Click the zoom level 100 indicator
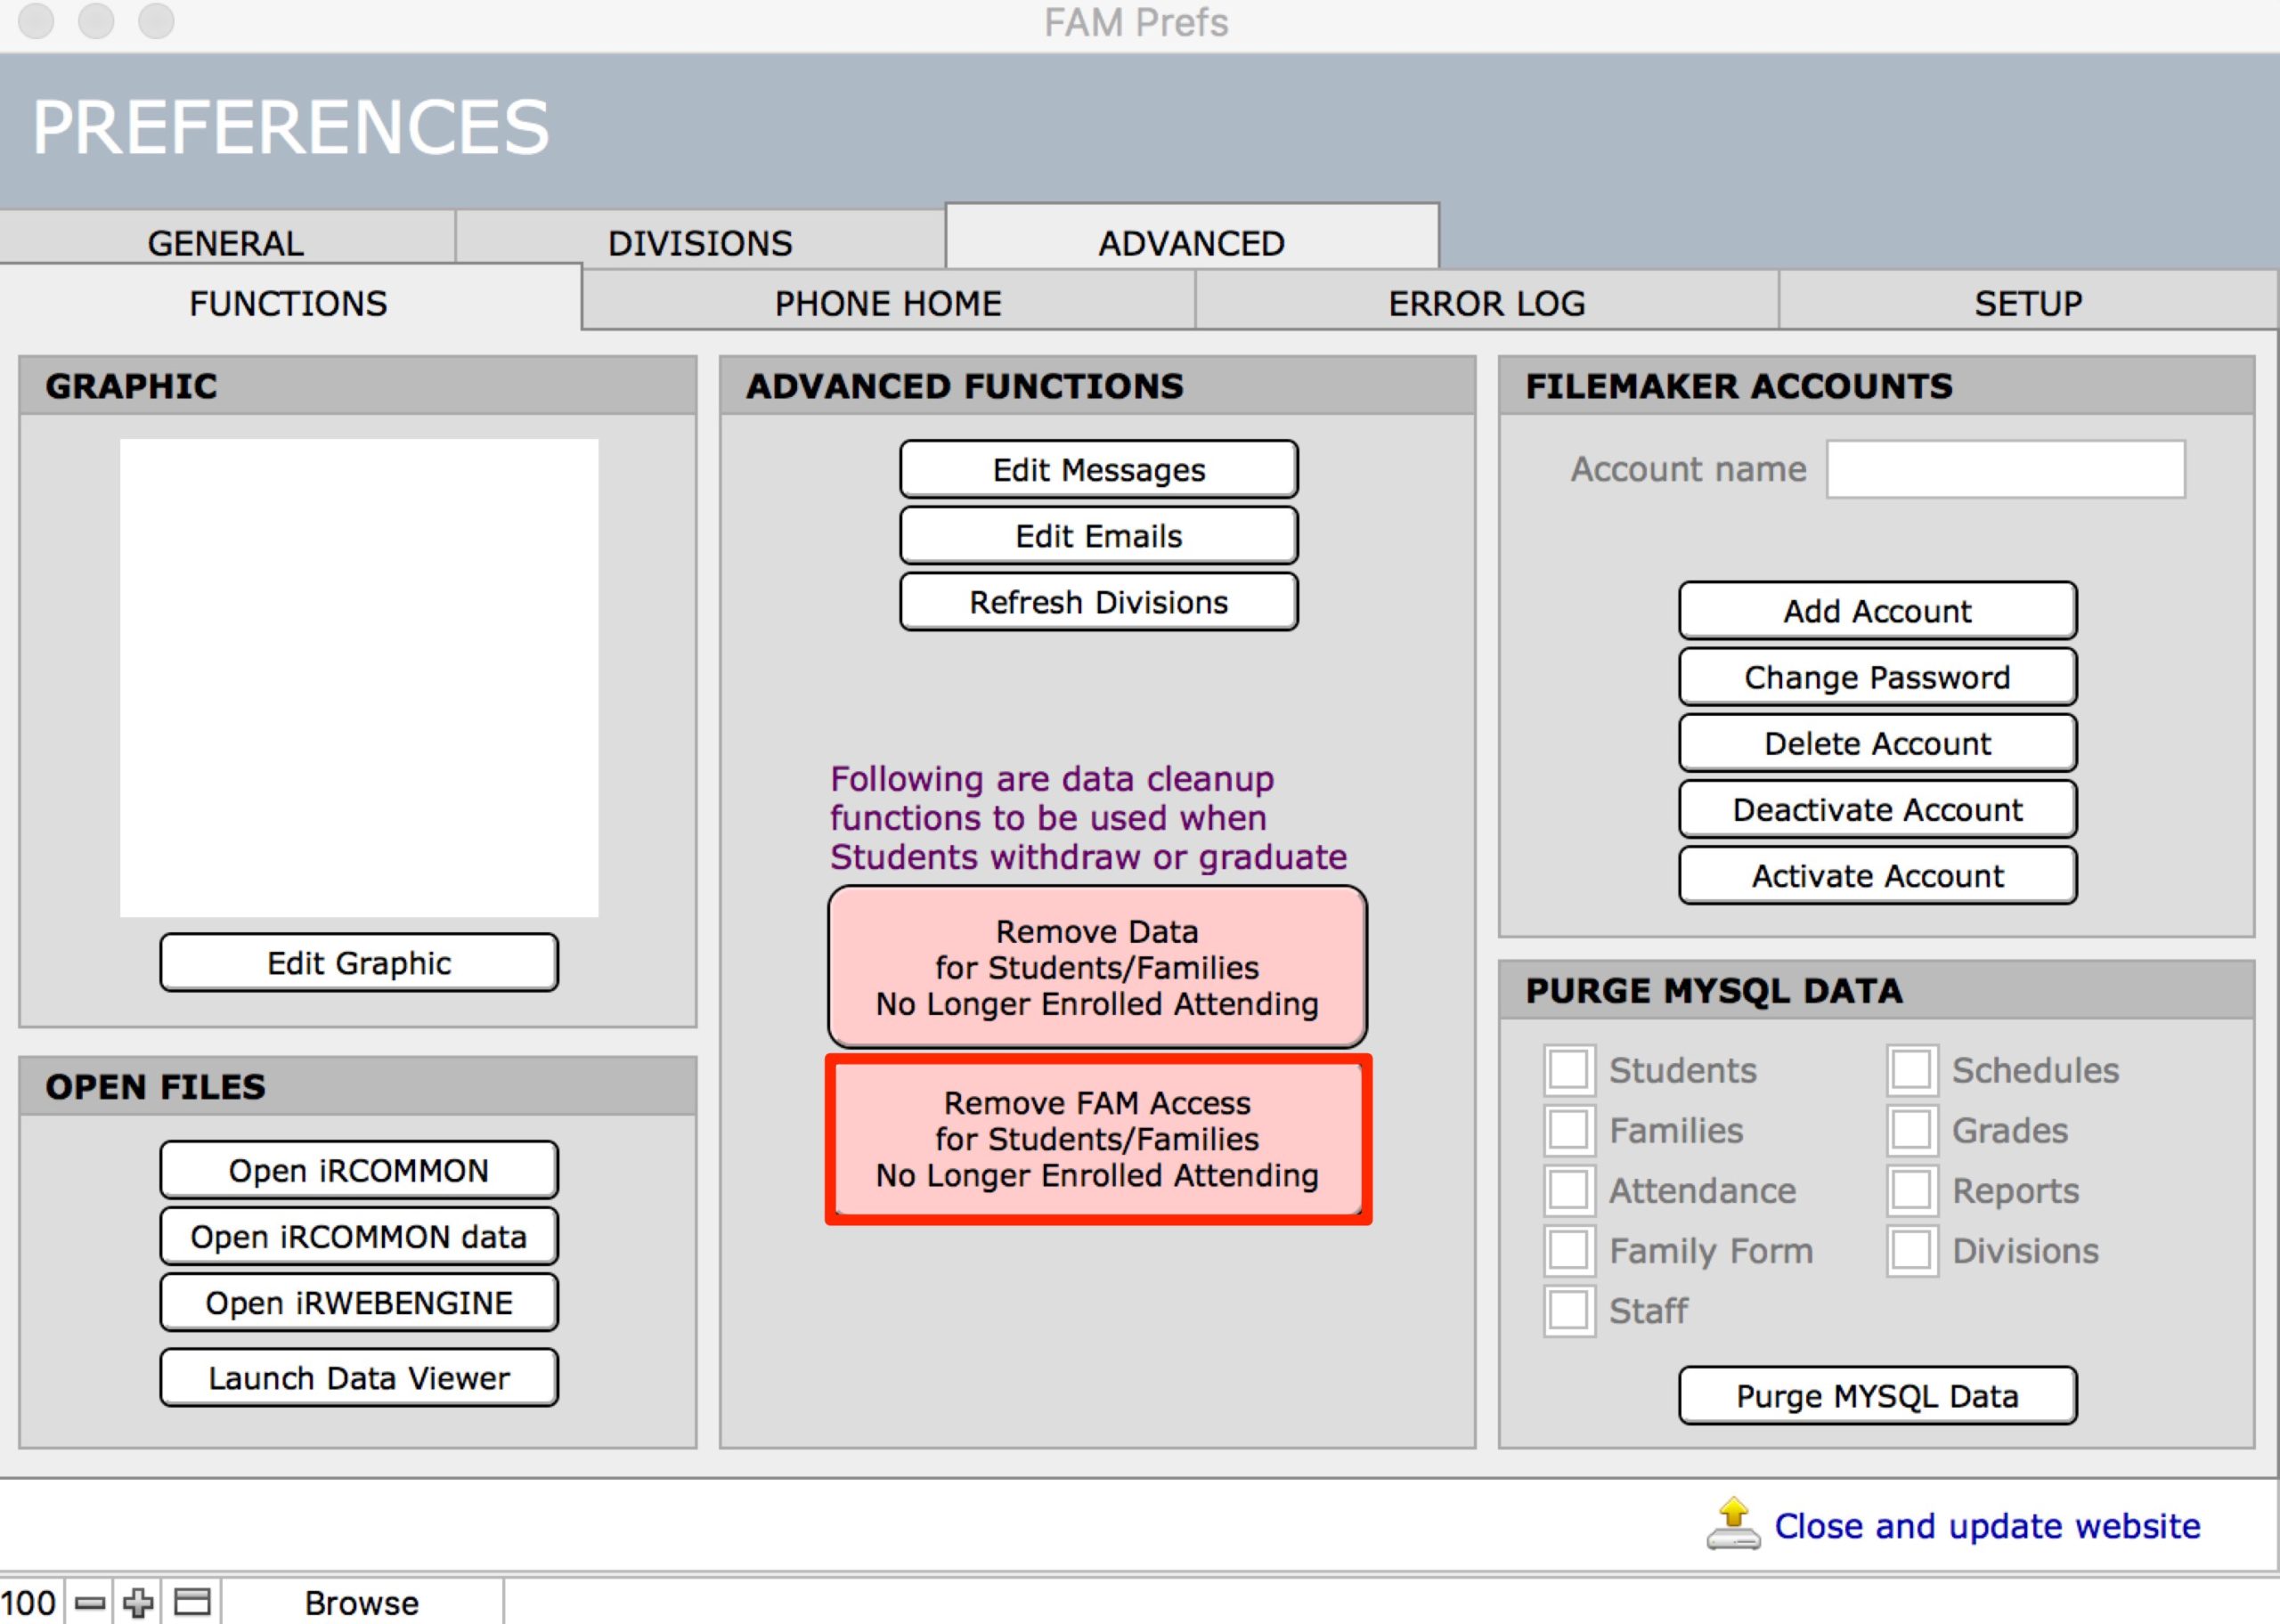The image size is (2280, 1624). click(29, 1603)
